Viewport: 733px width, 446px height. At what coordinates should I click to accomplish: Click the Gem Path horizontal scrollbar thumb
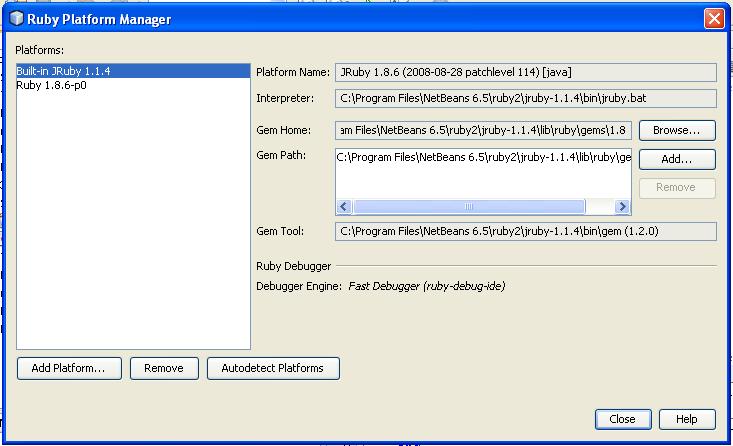point(469,207)
